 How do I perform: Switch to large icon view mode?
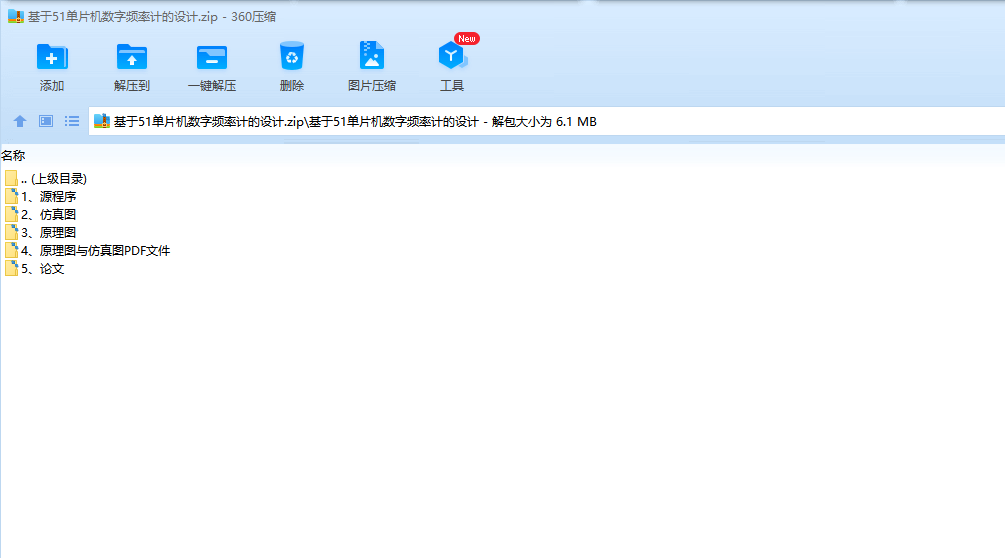[46, 121]
